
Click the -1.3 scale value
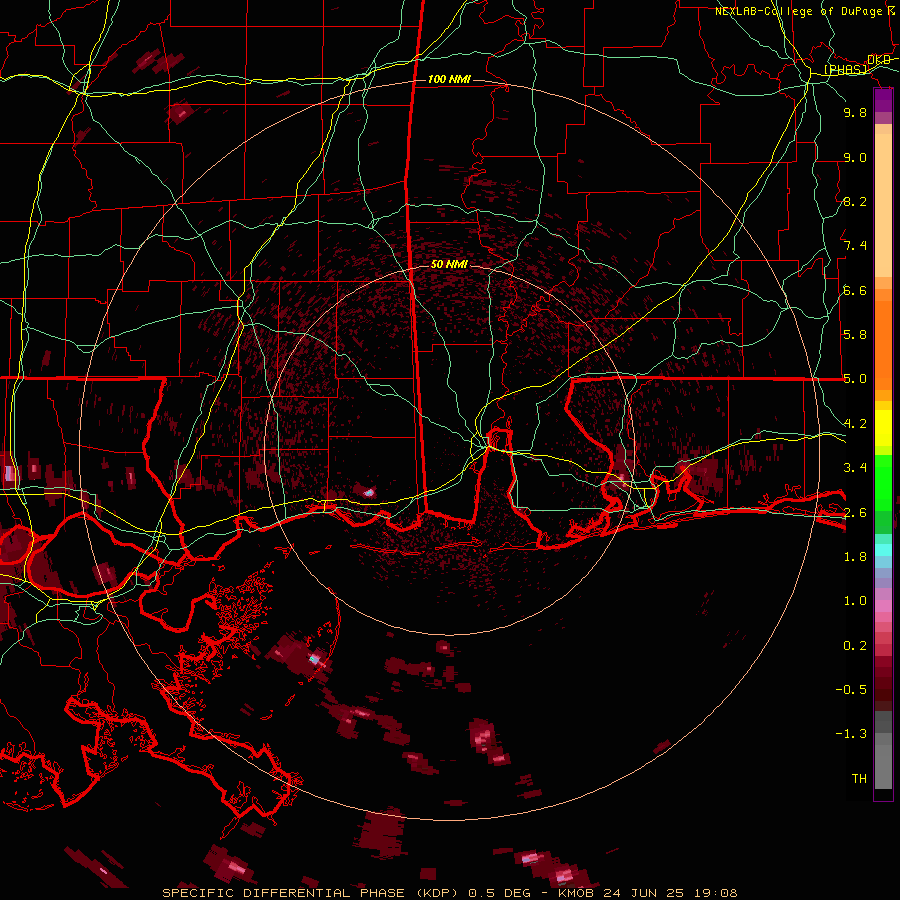[851, 734]
